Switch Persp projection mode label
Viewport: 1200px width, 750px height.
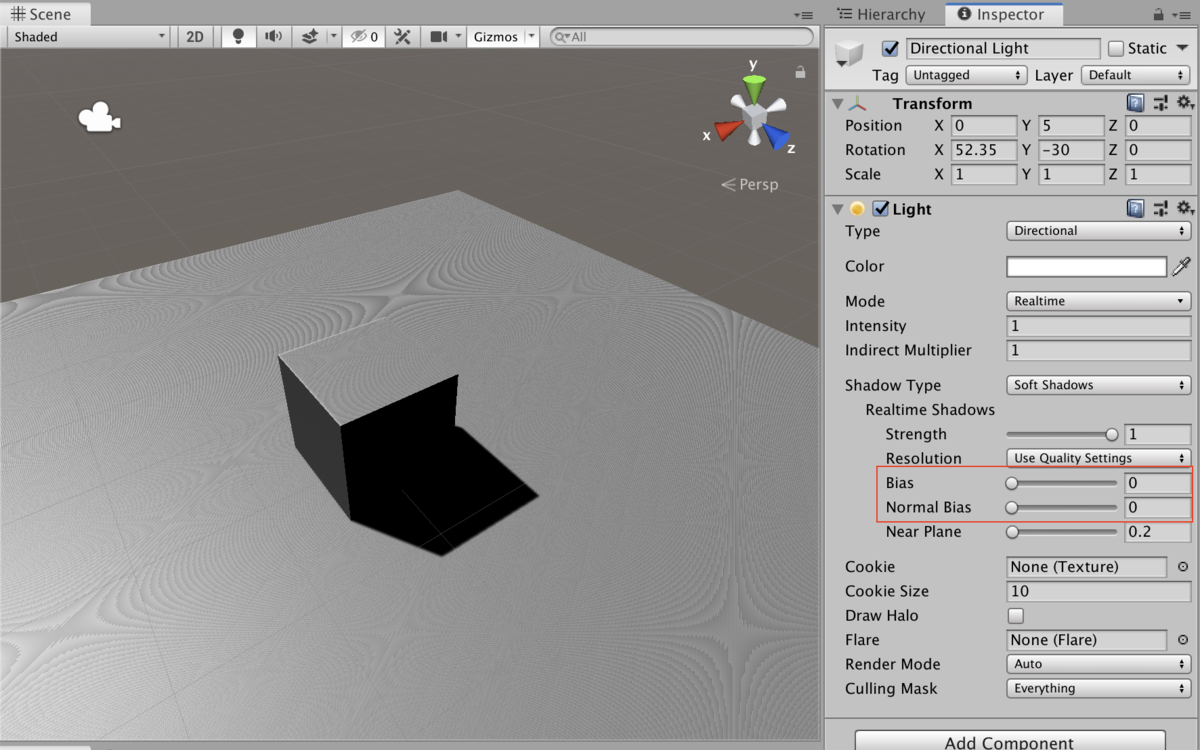click(758, 185)
